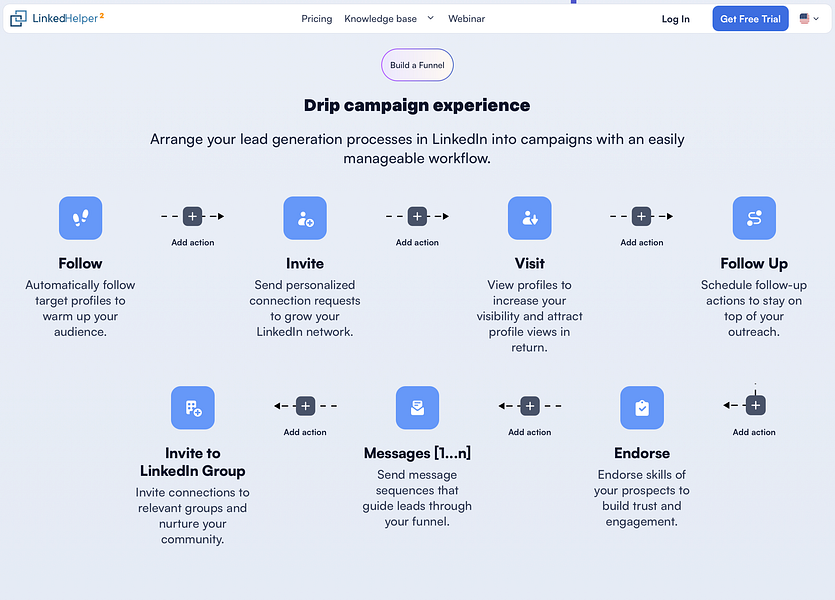Select the Messages envelope icon

point(417,407)
